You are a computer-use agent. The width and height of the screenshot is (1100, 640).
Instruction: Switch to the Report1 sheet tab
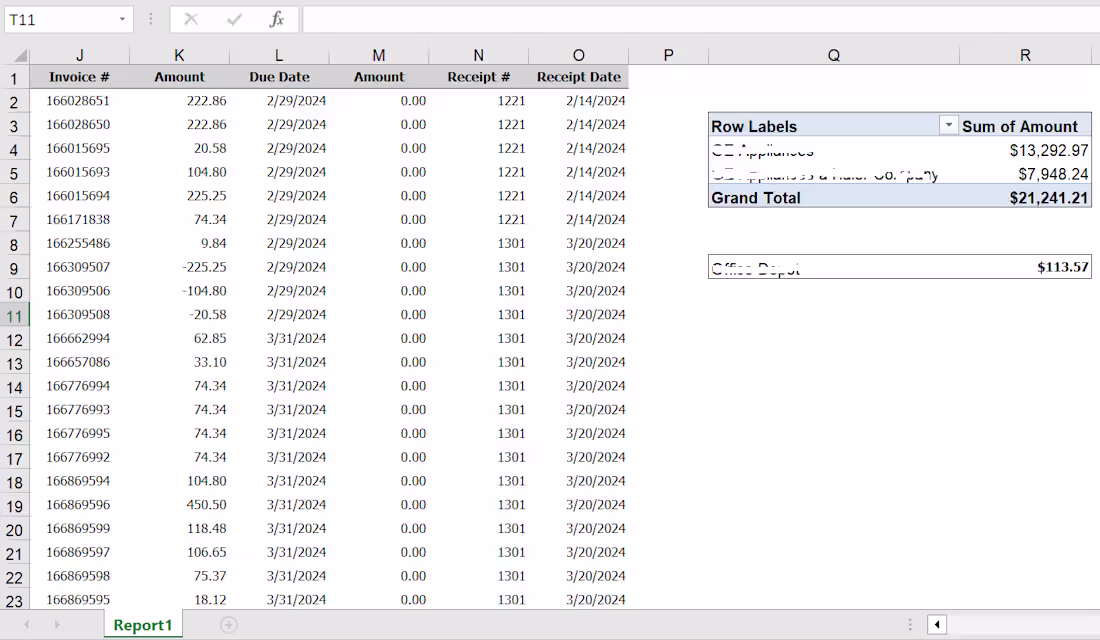(x=142, y=624)
